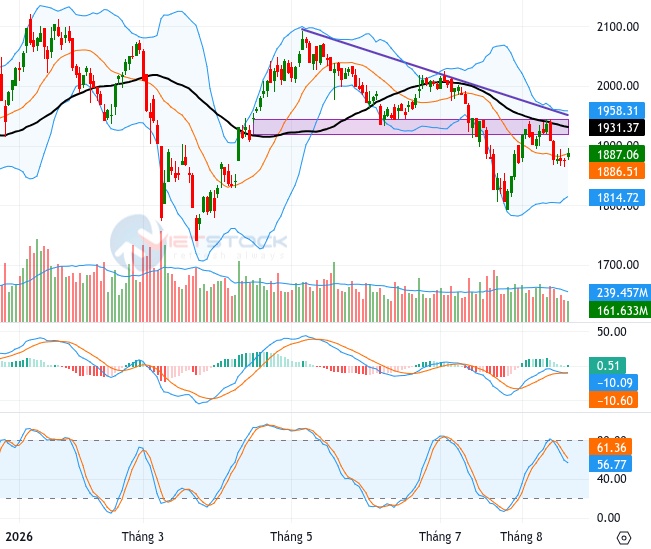Image resolution: width=651 pixels, height=549 pixels.
Task: Click the 239.457M volume average label
Action: [620, 293]
